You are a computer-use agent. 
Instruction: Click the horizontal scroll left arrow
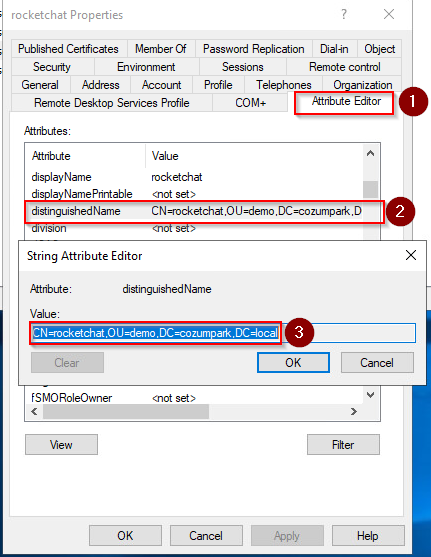click(x=34, y=411)
